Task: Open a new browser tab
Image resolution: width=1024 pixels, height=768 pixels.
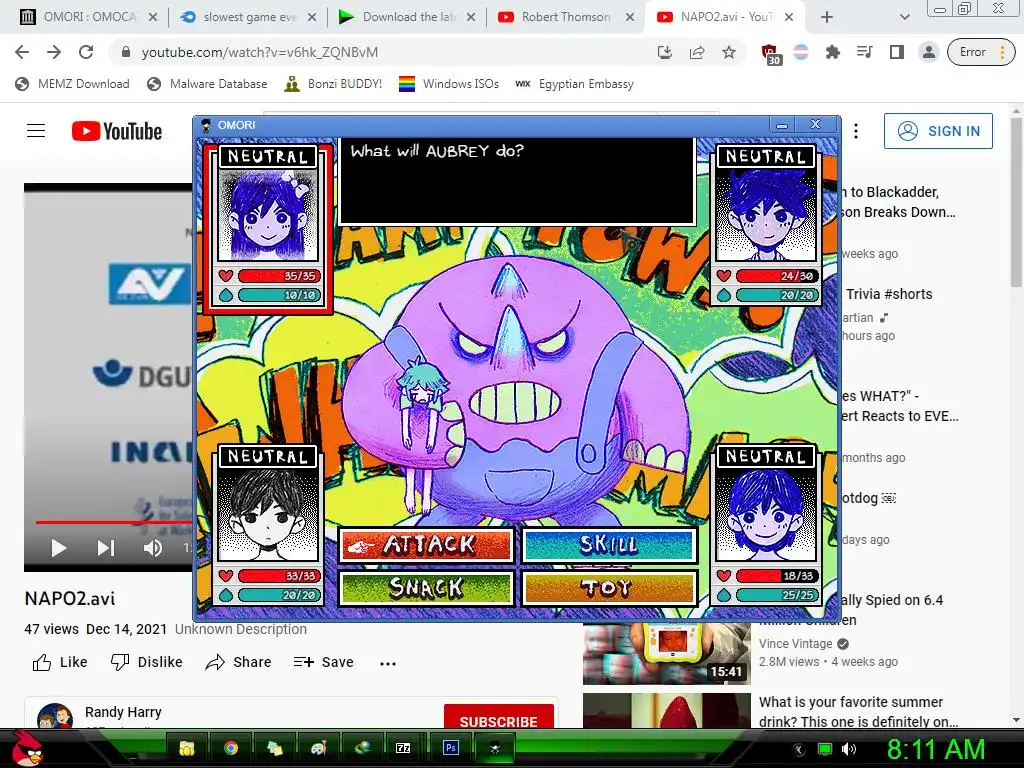Action: pyautogui.click(x=827, y=18)
